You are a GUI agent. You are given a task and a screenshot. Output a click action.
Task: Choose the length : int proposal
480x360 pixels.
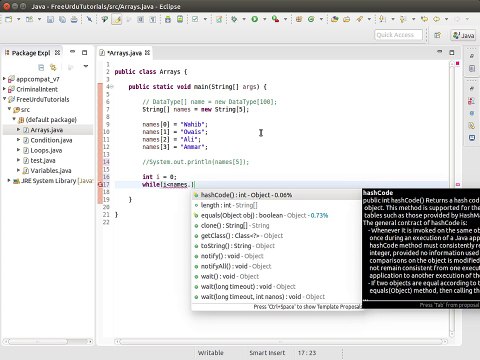point(276,205)
